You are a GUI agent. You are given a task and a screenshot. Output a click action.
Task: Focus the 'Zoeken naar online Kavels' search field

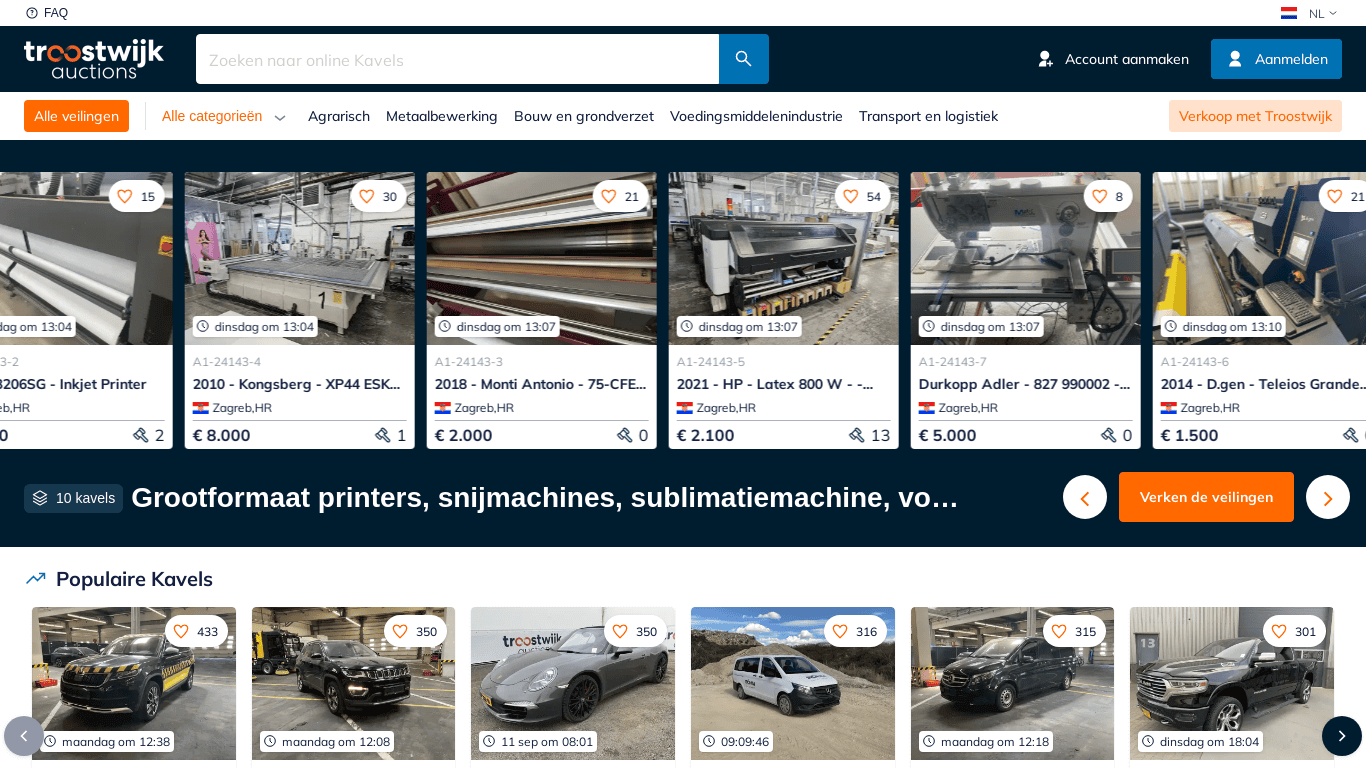pyautogui.click(x=457, y=59)
